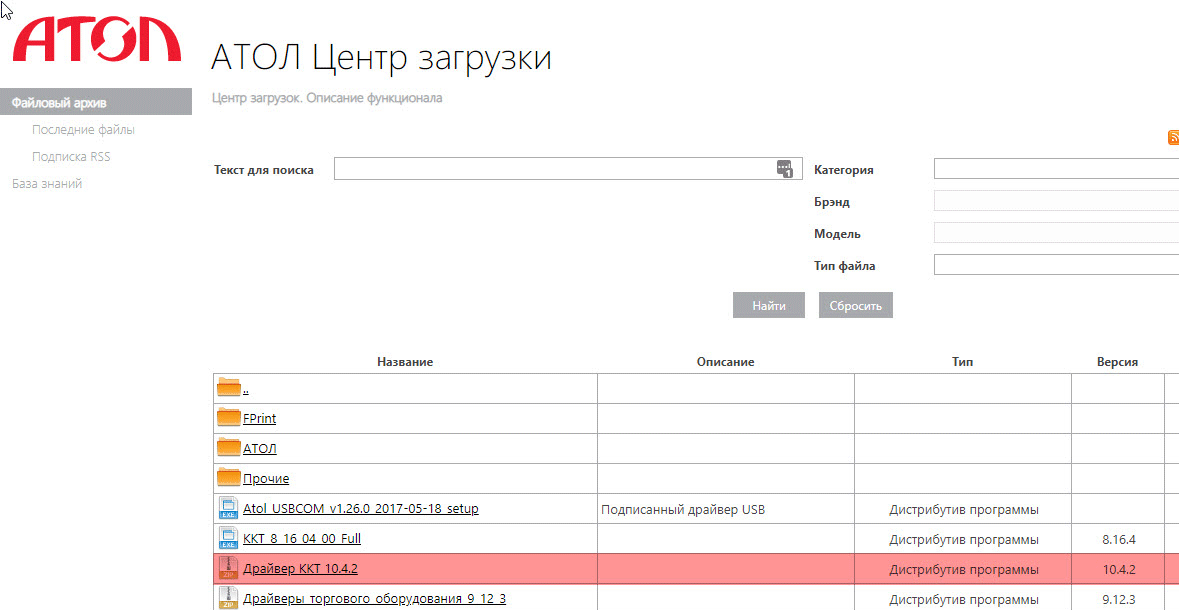Click the Atol_USBCOM exe file icon
This screenshot has height=610, width=1179.
pos(228,508)
